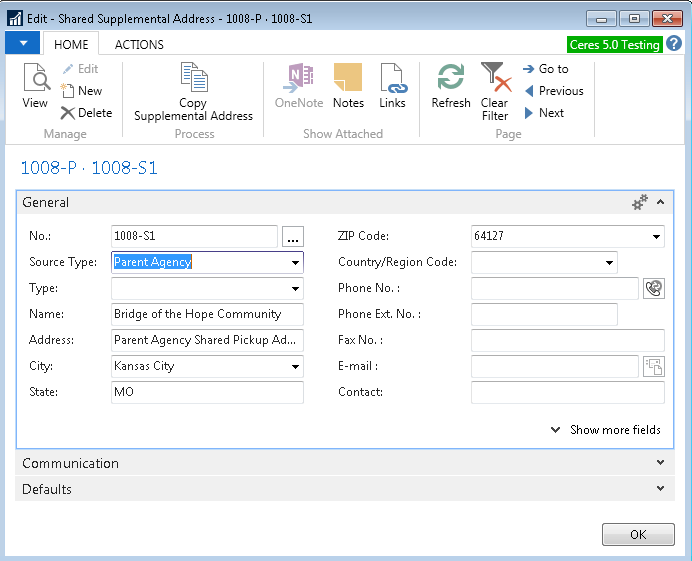Open the Notes attachment icon
Image resolution: width=692 pixels, height=561 pixels.
tap(348, 86)
